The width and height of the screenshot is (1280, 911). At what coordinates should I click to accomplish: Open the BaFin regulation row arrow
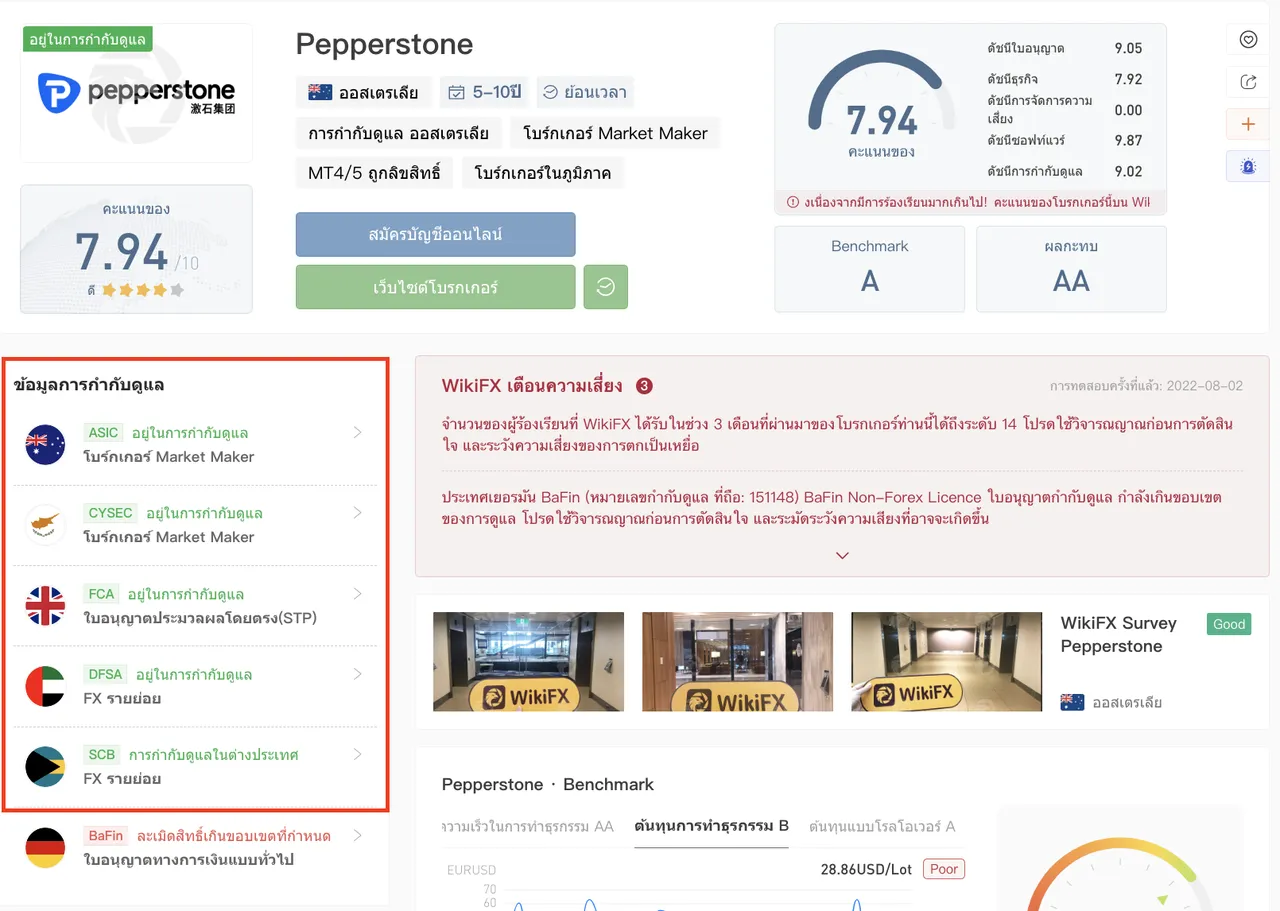coord(357,835)
